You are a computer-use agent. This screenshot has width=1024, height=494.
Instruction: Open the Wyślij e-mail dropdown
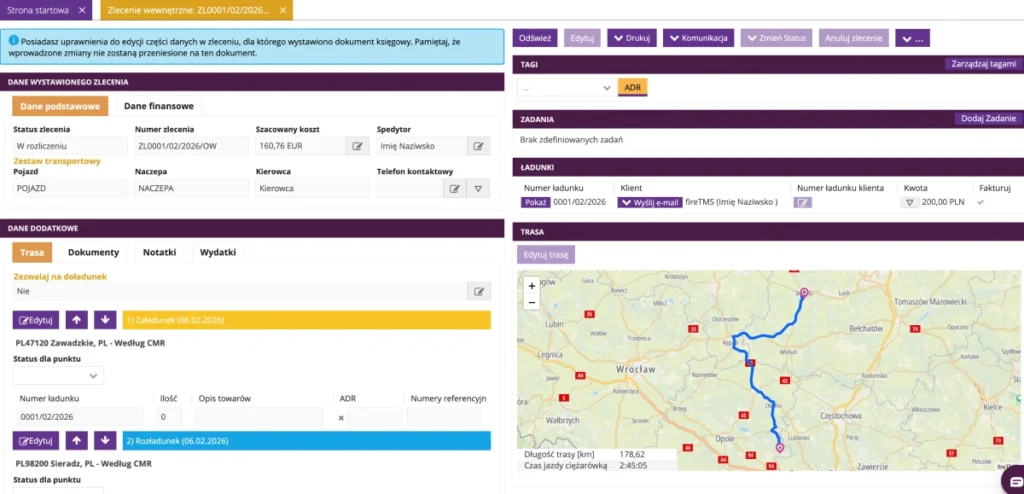(650, 203)
